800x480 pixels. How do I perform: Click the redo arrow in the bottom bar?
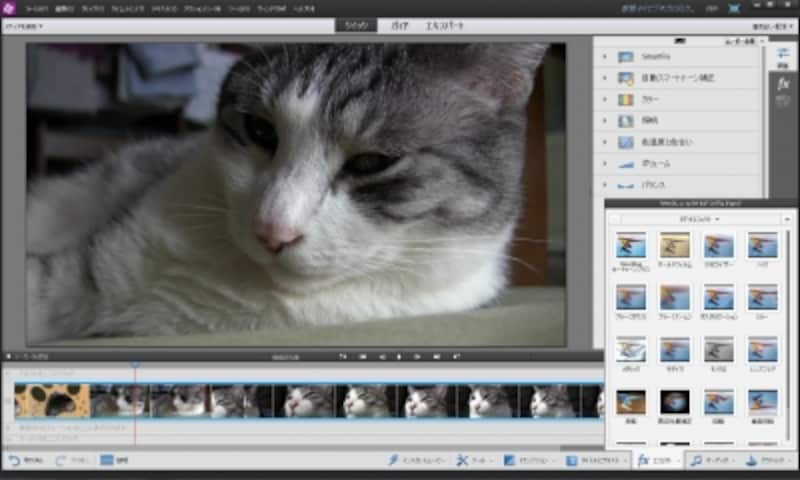click(x=61, y=460)
